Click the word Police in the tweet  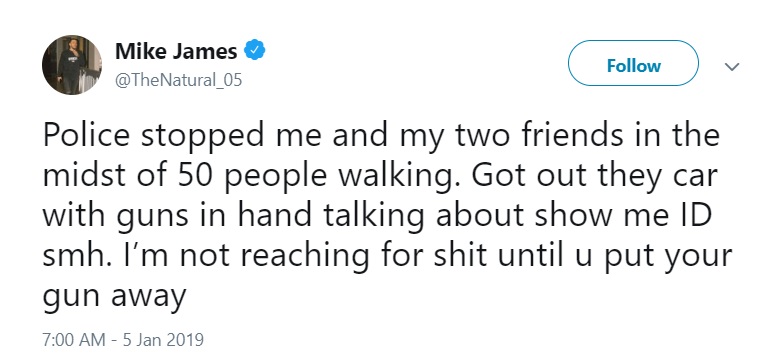[87, 136]
